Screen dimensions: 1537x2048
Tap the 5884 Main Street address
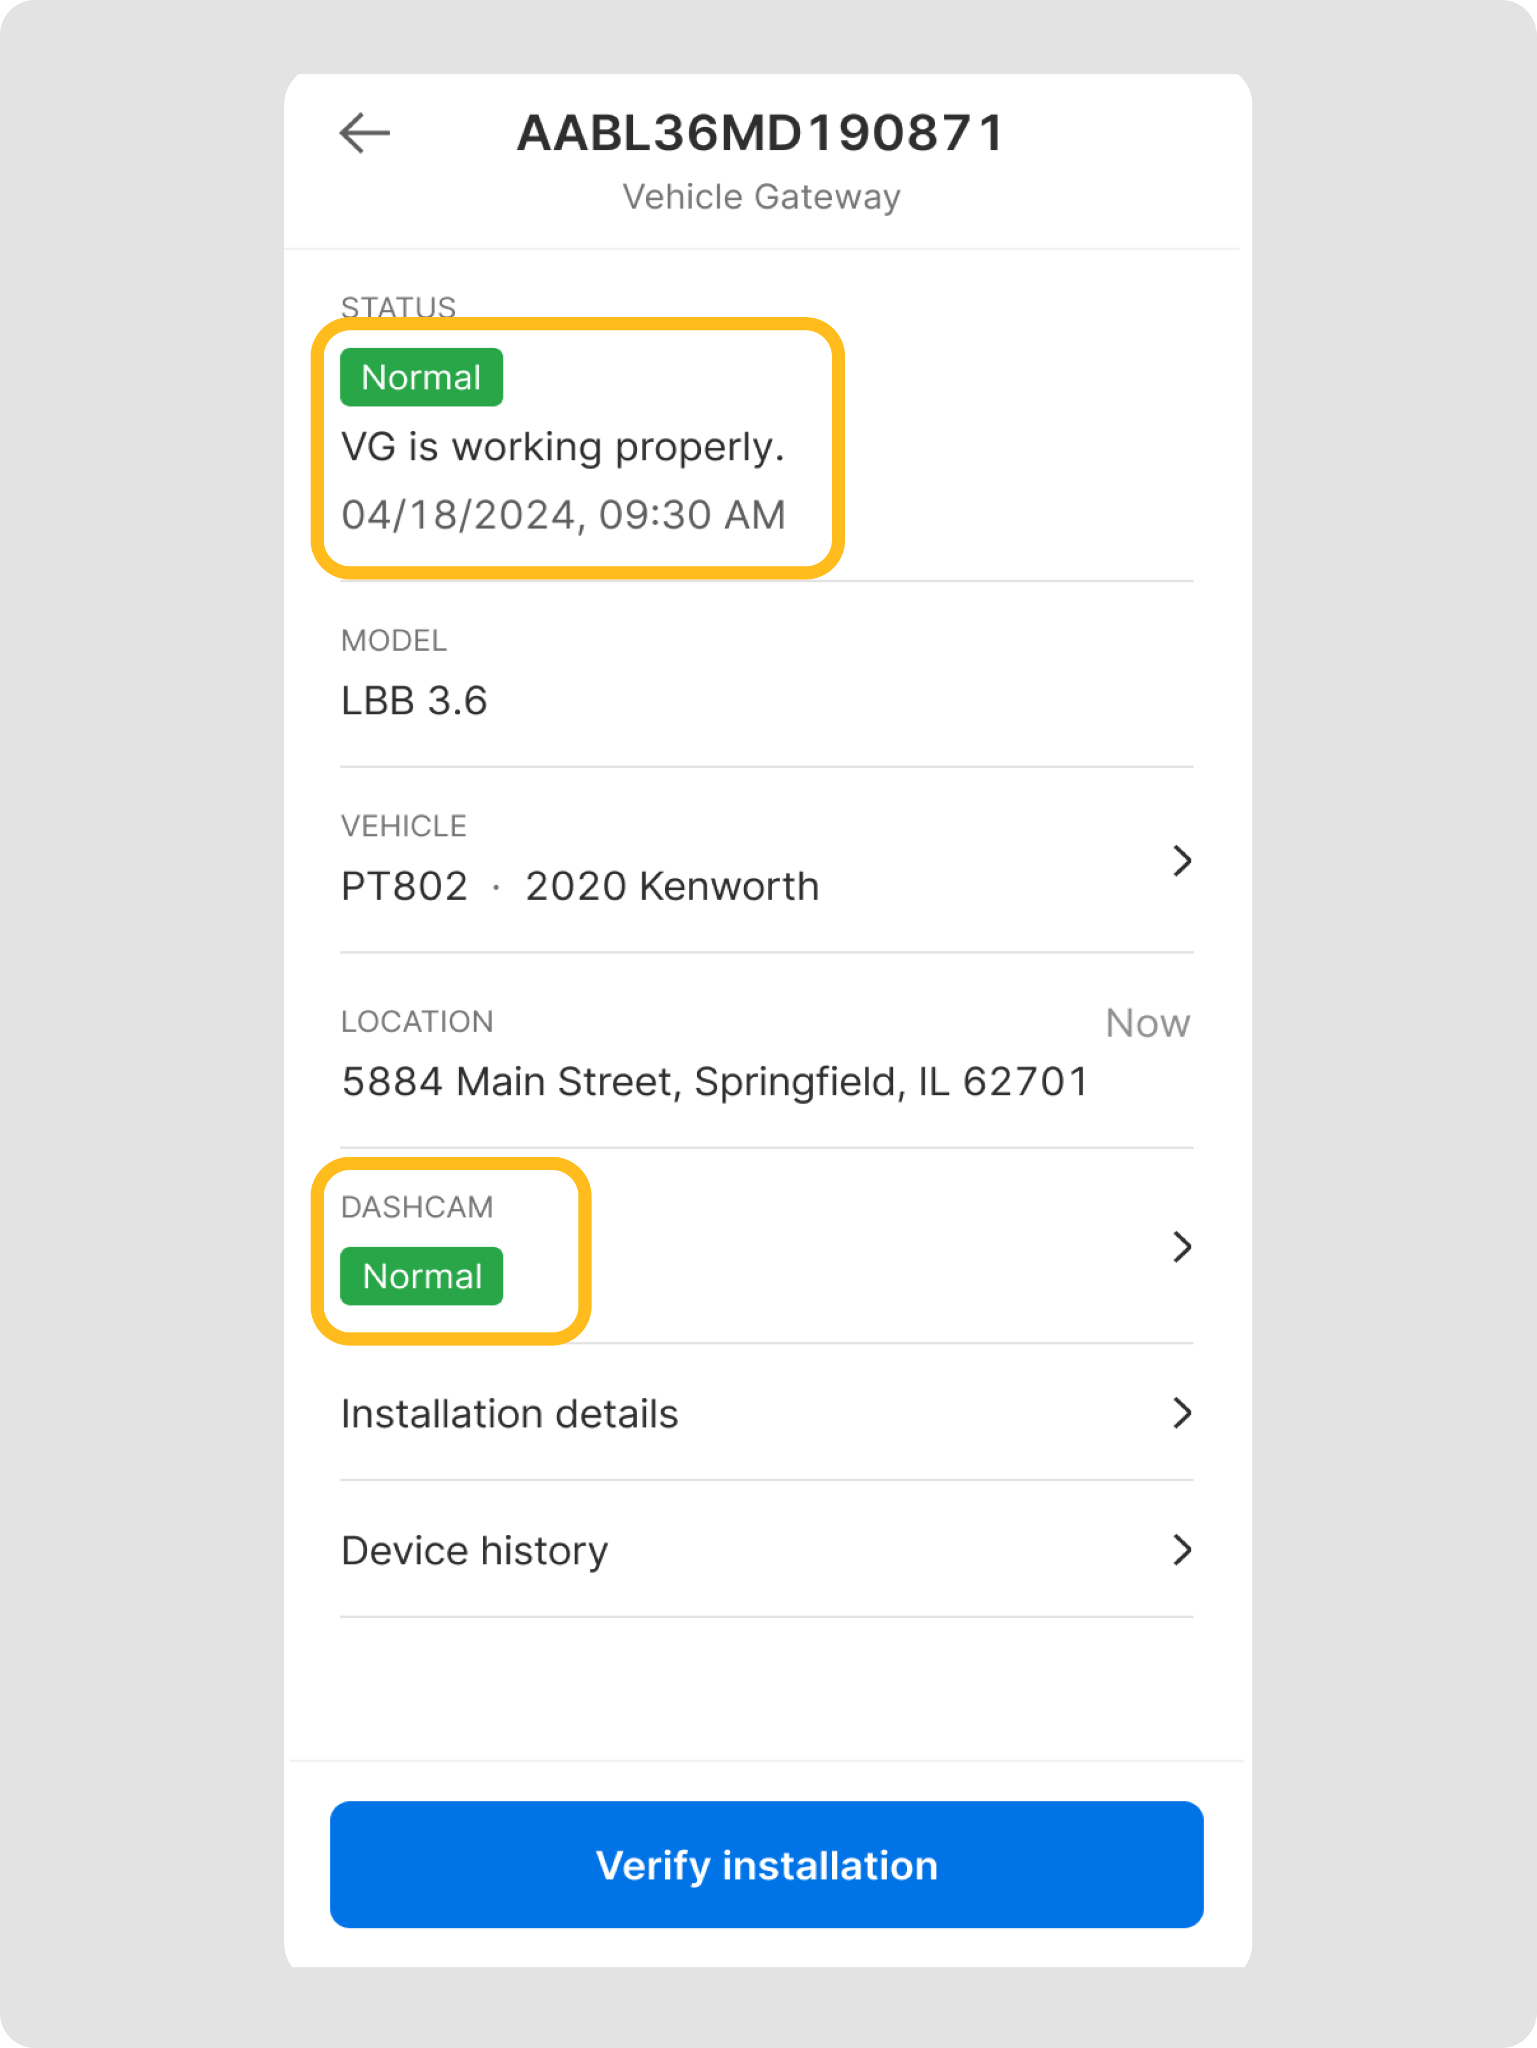715,1082
